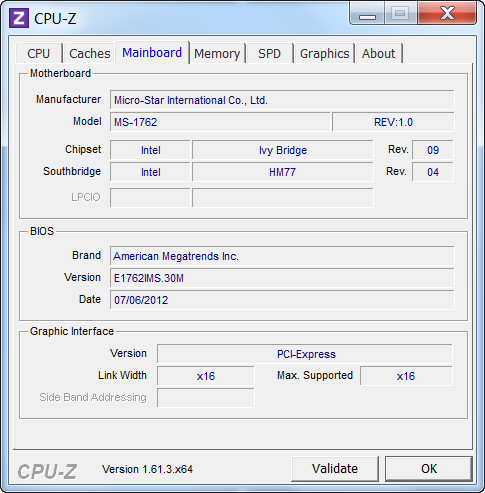The image size is (485, 493).
Task: Click the greyed-out maximize button
Action: [x=401, y=13]
